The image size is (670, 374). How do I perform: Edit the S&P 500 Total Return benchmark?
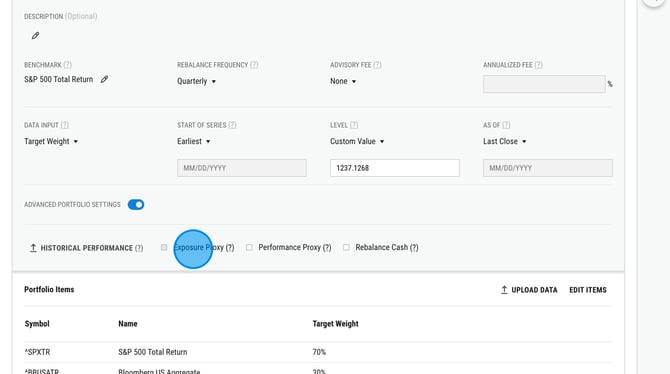coord(104,80)
